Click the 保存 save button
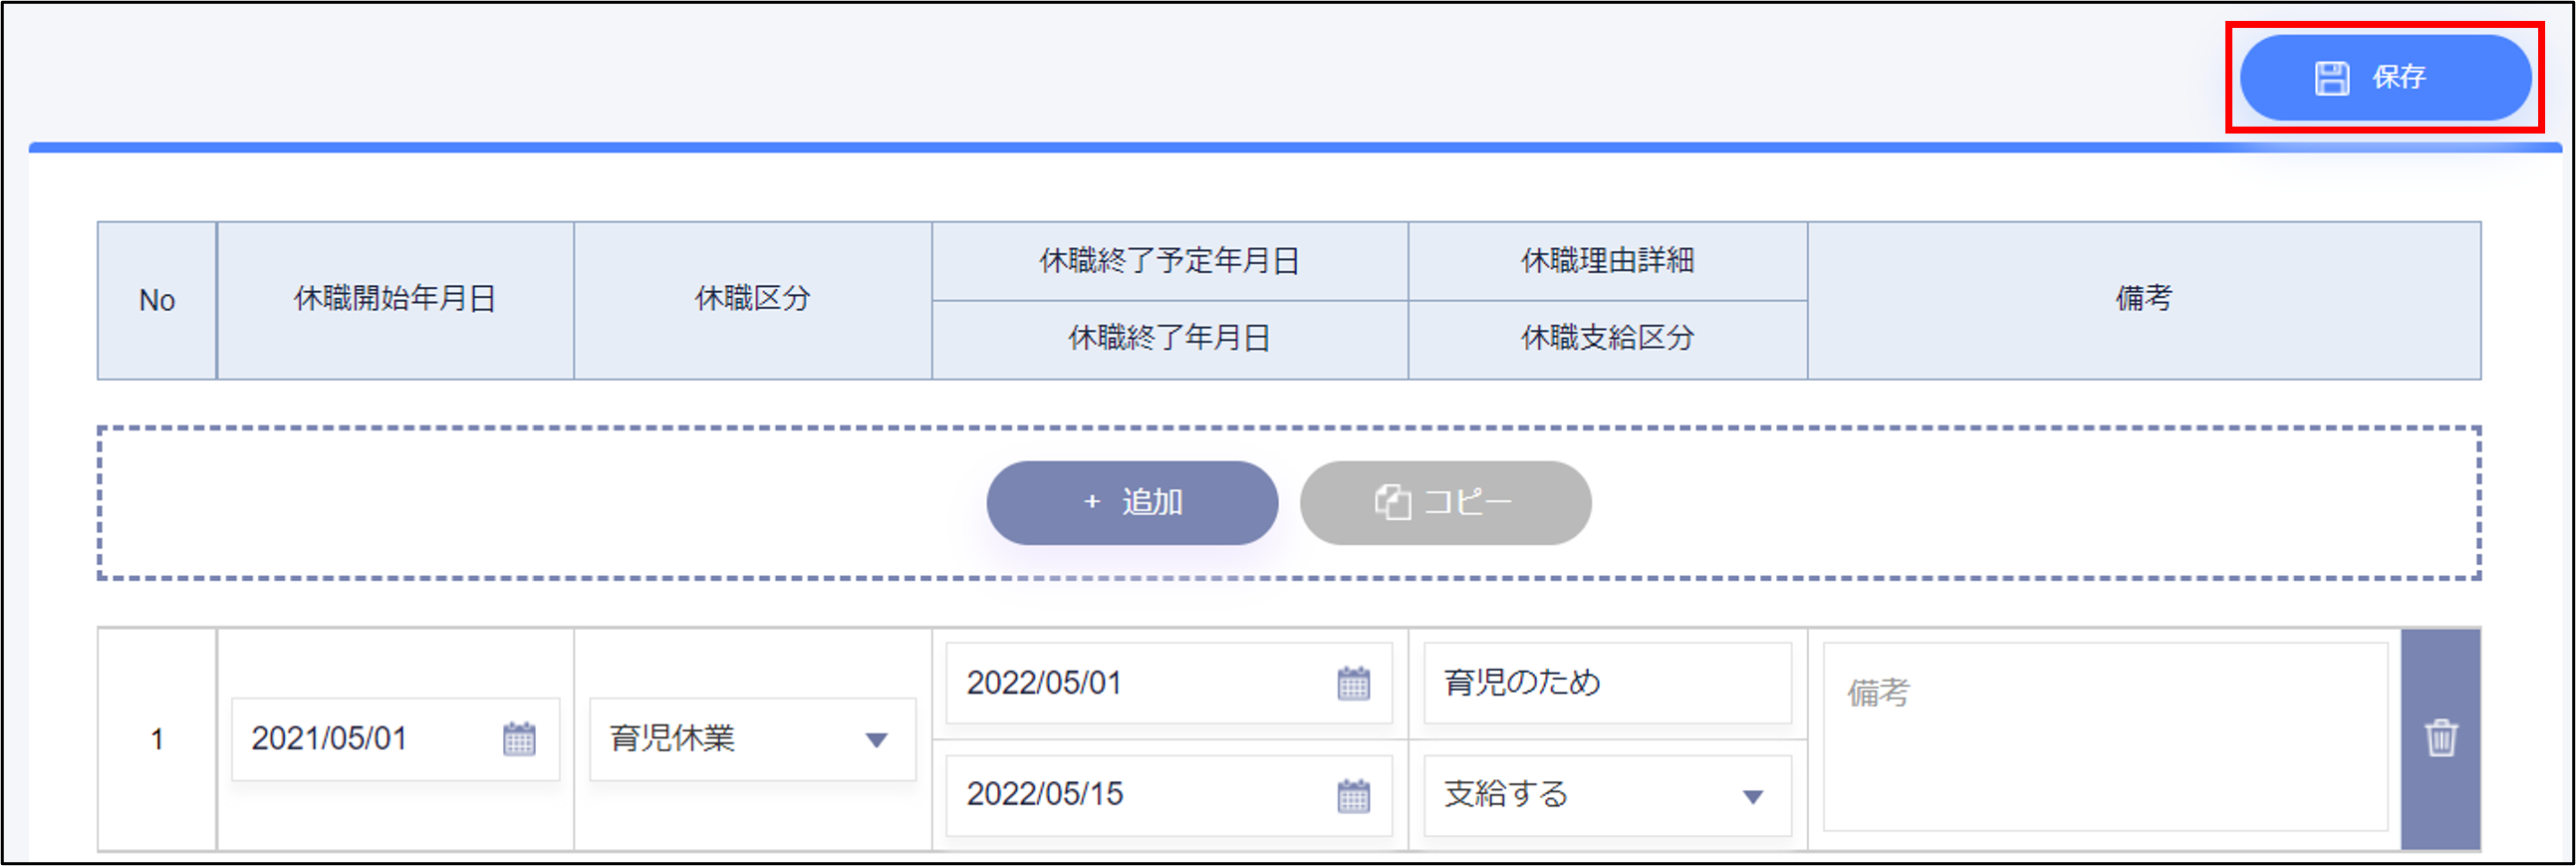Viewport: 2576px width, 866px height. click(x=2384, y=78)
